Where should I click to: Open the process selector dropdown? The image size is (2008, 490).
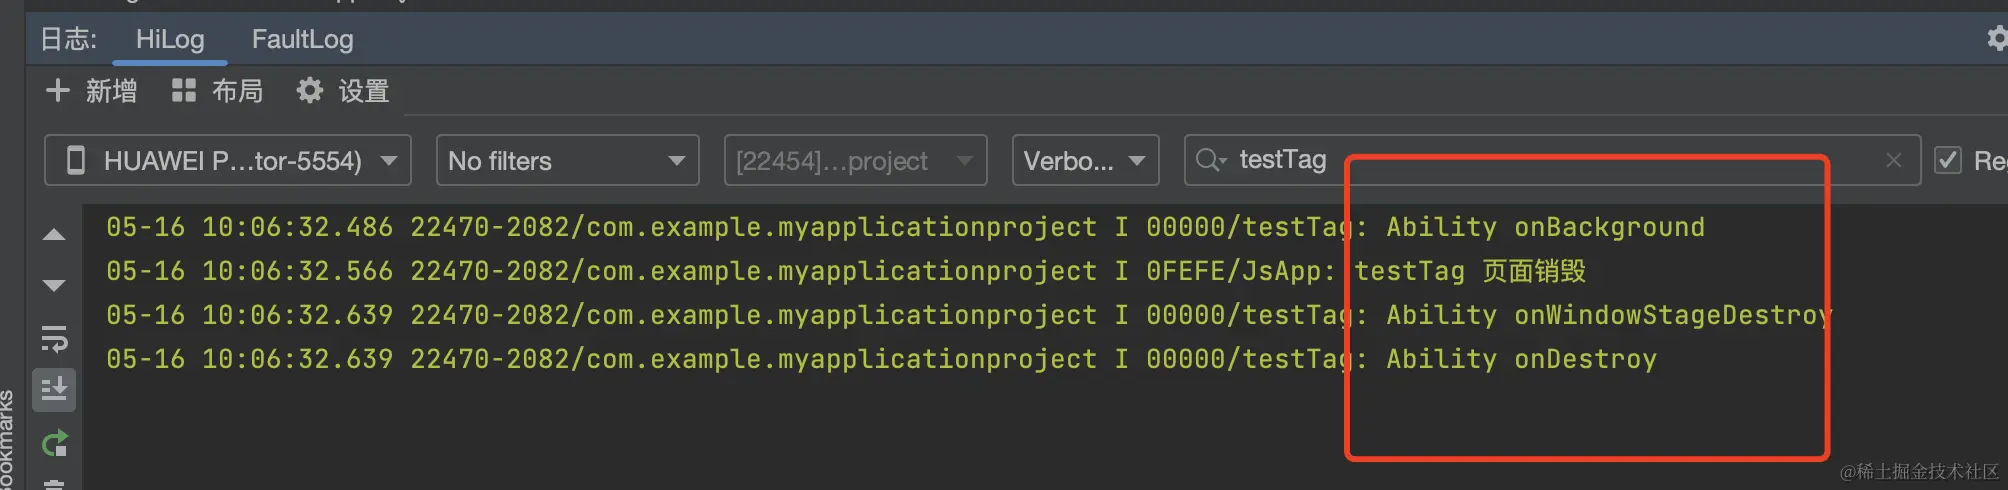[x=855, y=161]
